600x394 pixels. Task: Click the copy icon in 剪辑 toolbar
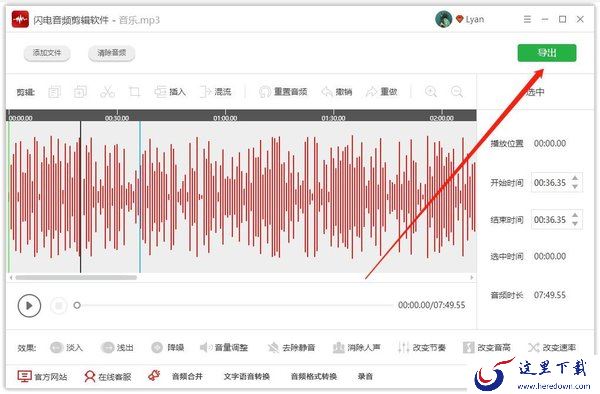click(x=54, y=92)
